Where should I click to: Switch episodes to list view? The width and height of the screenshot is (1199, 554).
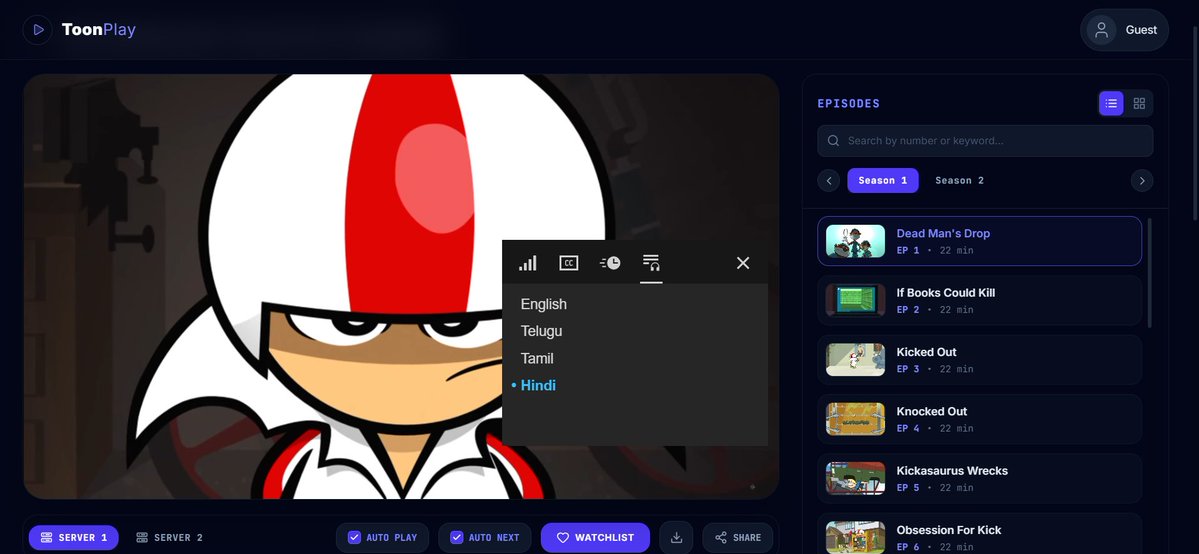coord(1111,103)
